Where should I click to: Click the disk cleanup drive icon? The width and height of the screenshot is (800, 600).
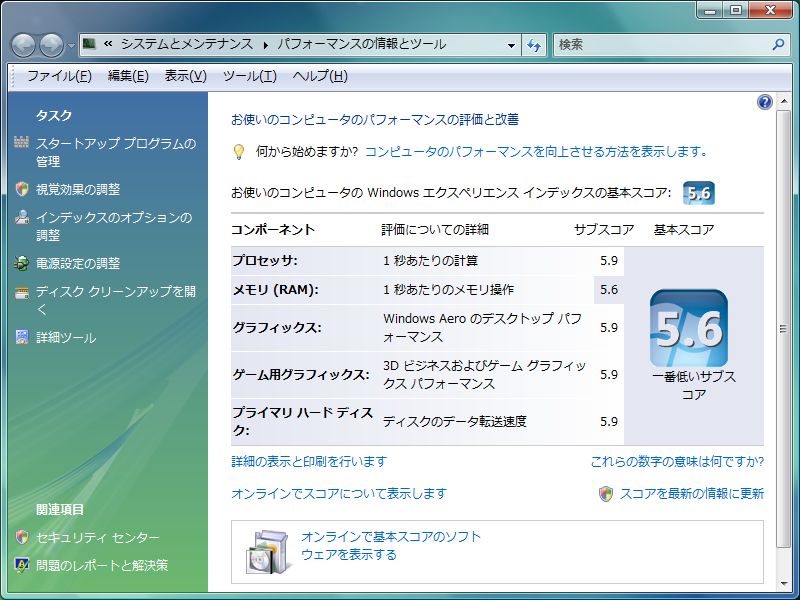tap(21, 292)
